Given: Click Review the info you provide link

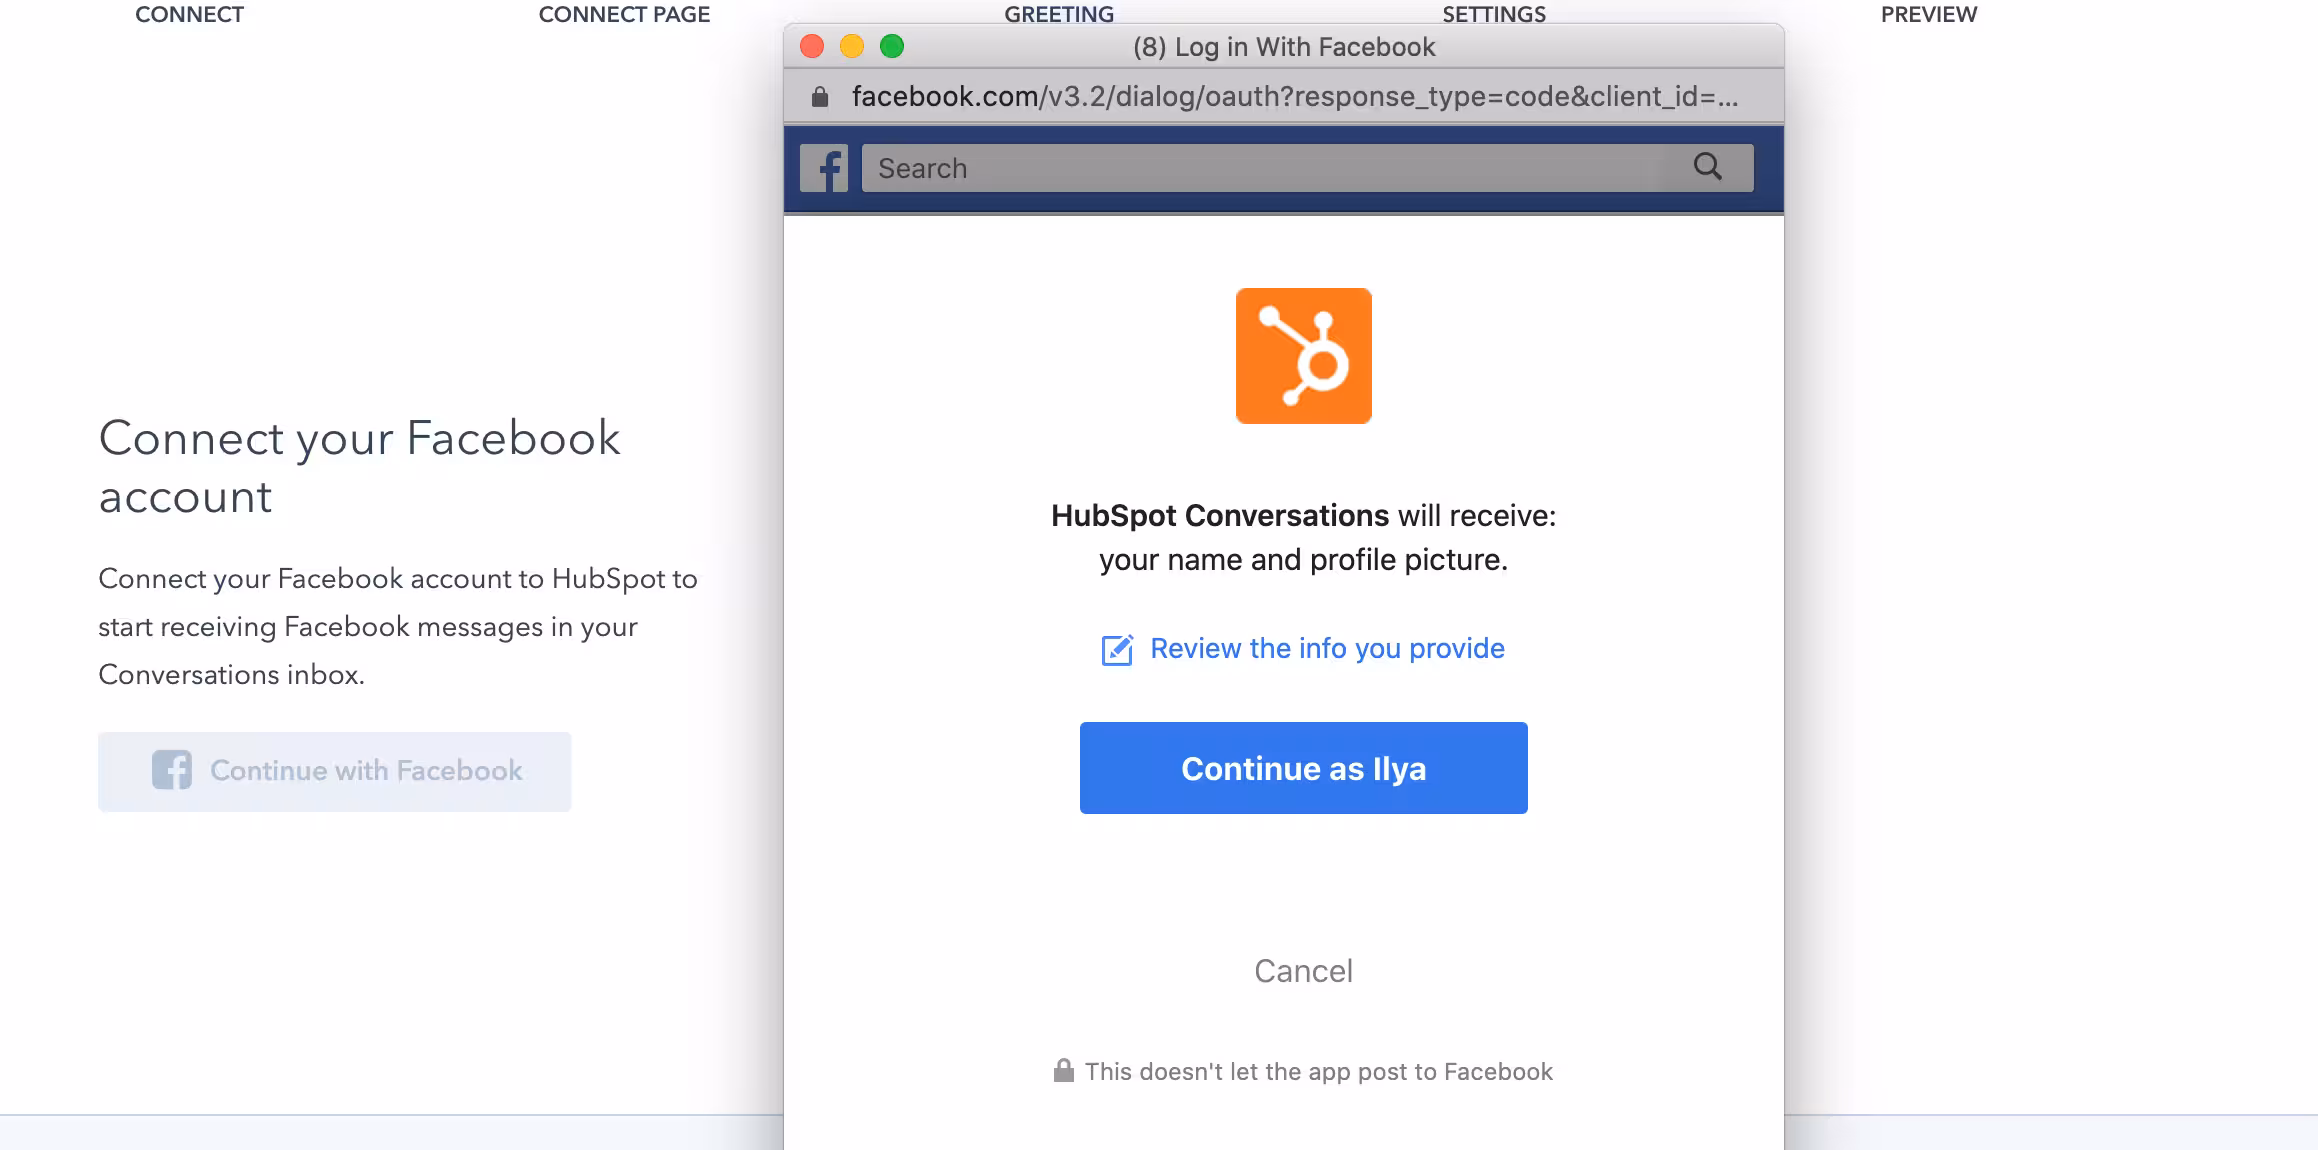Looking at the screenshot, I should (x=1327, y=649).
